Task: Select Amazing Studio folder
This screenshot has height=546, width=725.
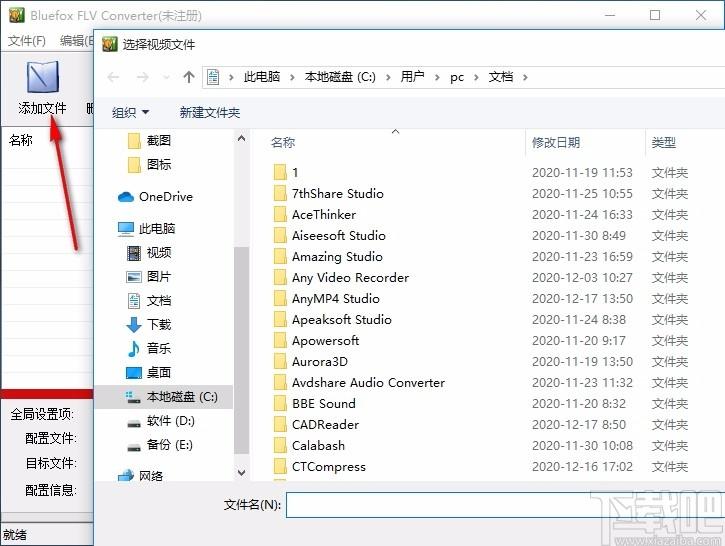Action: [x=328, y=257]
